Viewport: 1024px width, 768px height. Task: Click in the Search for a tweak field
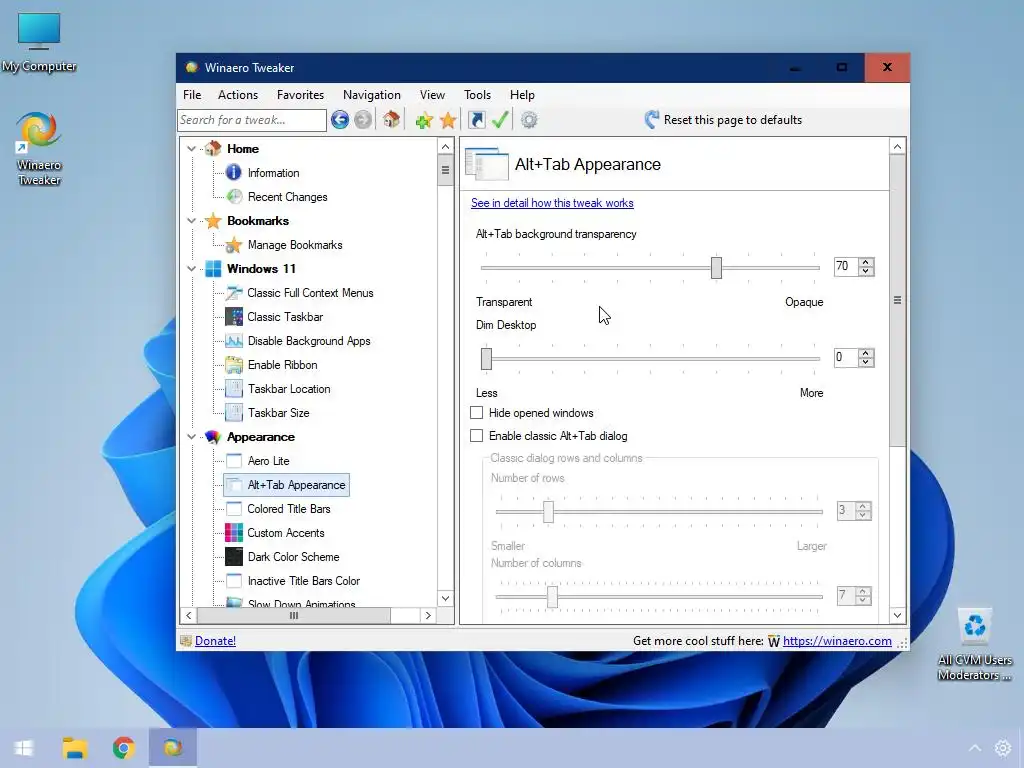pos(251,120)
